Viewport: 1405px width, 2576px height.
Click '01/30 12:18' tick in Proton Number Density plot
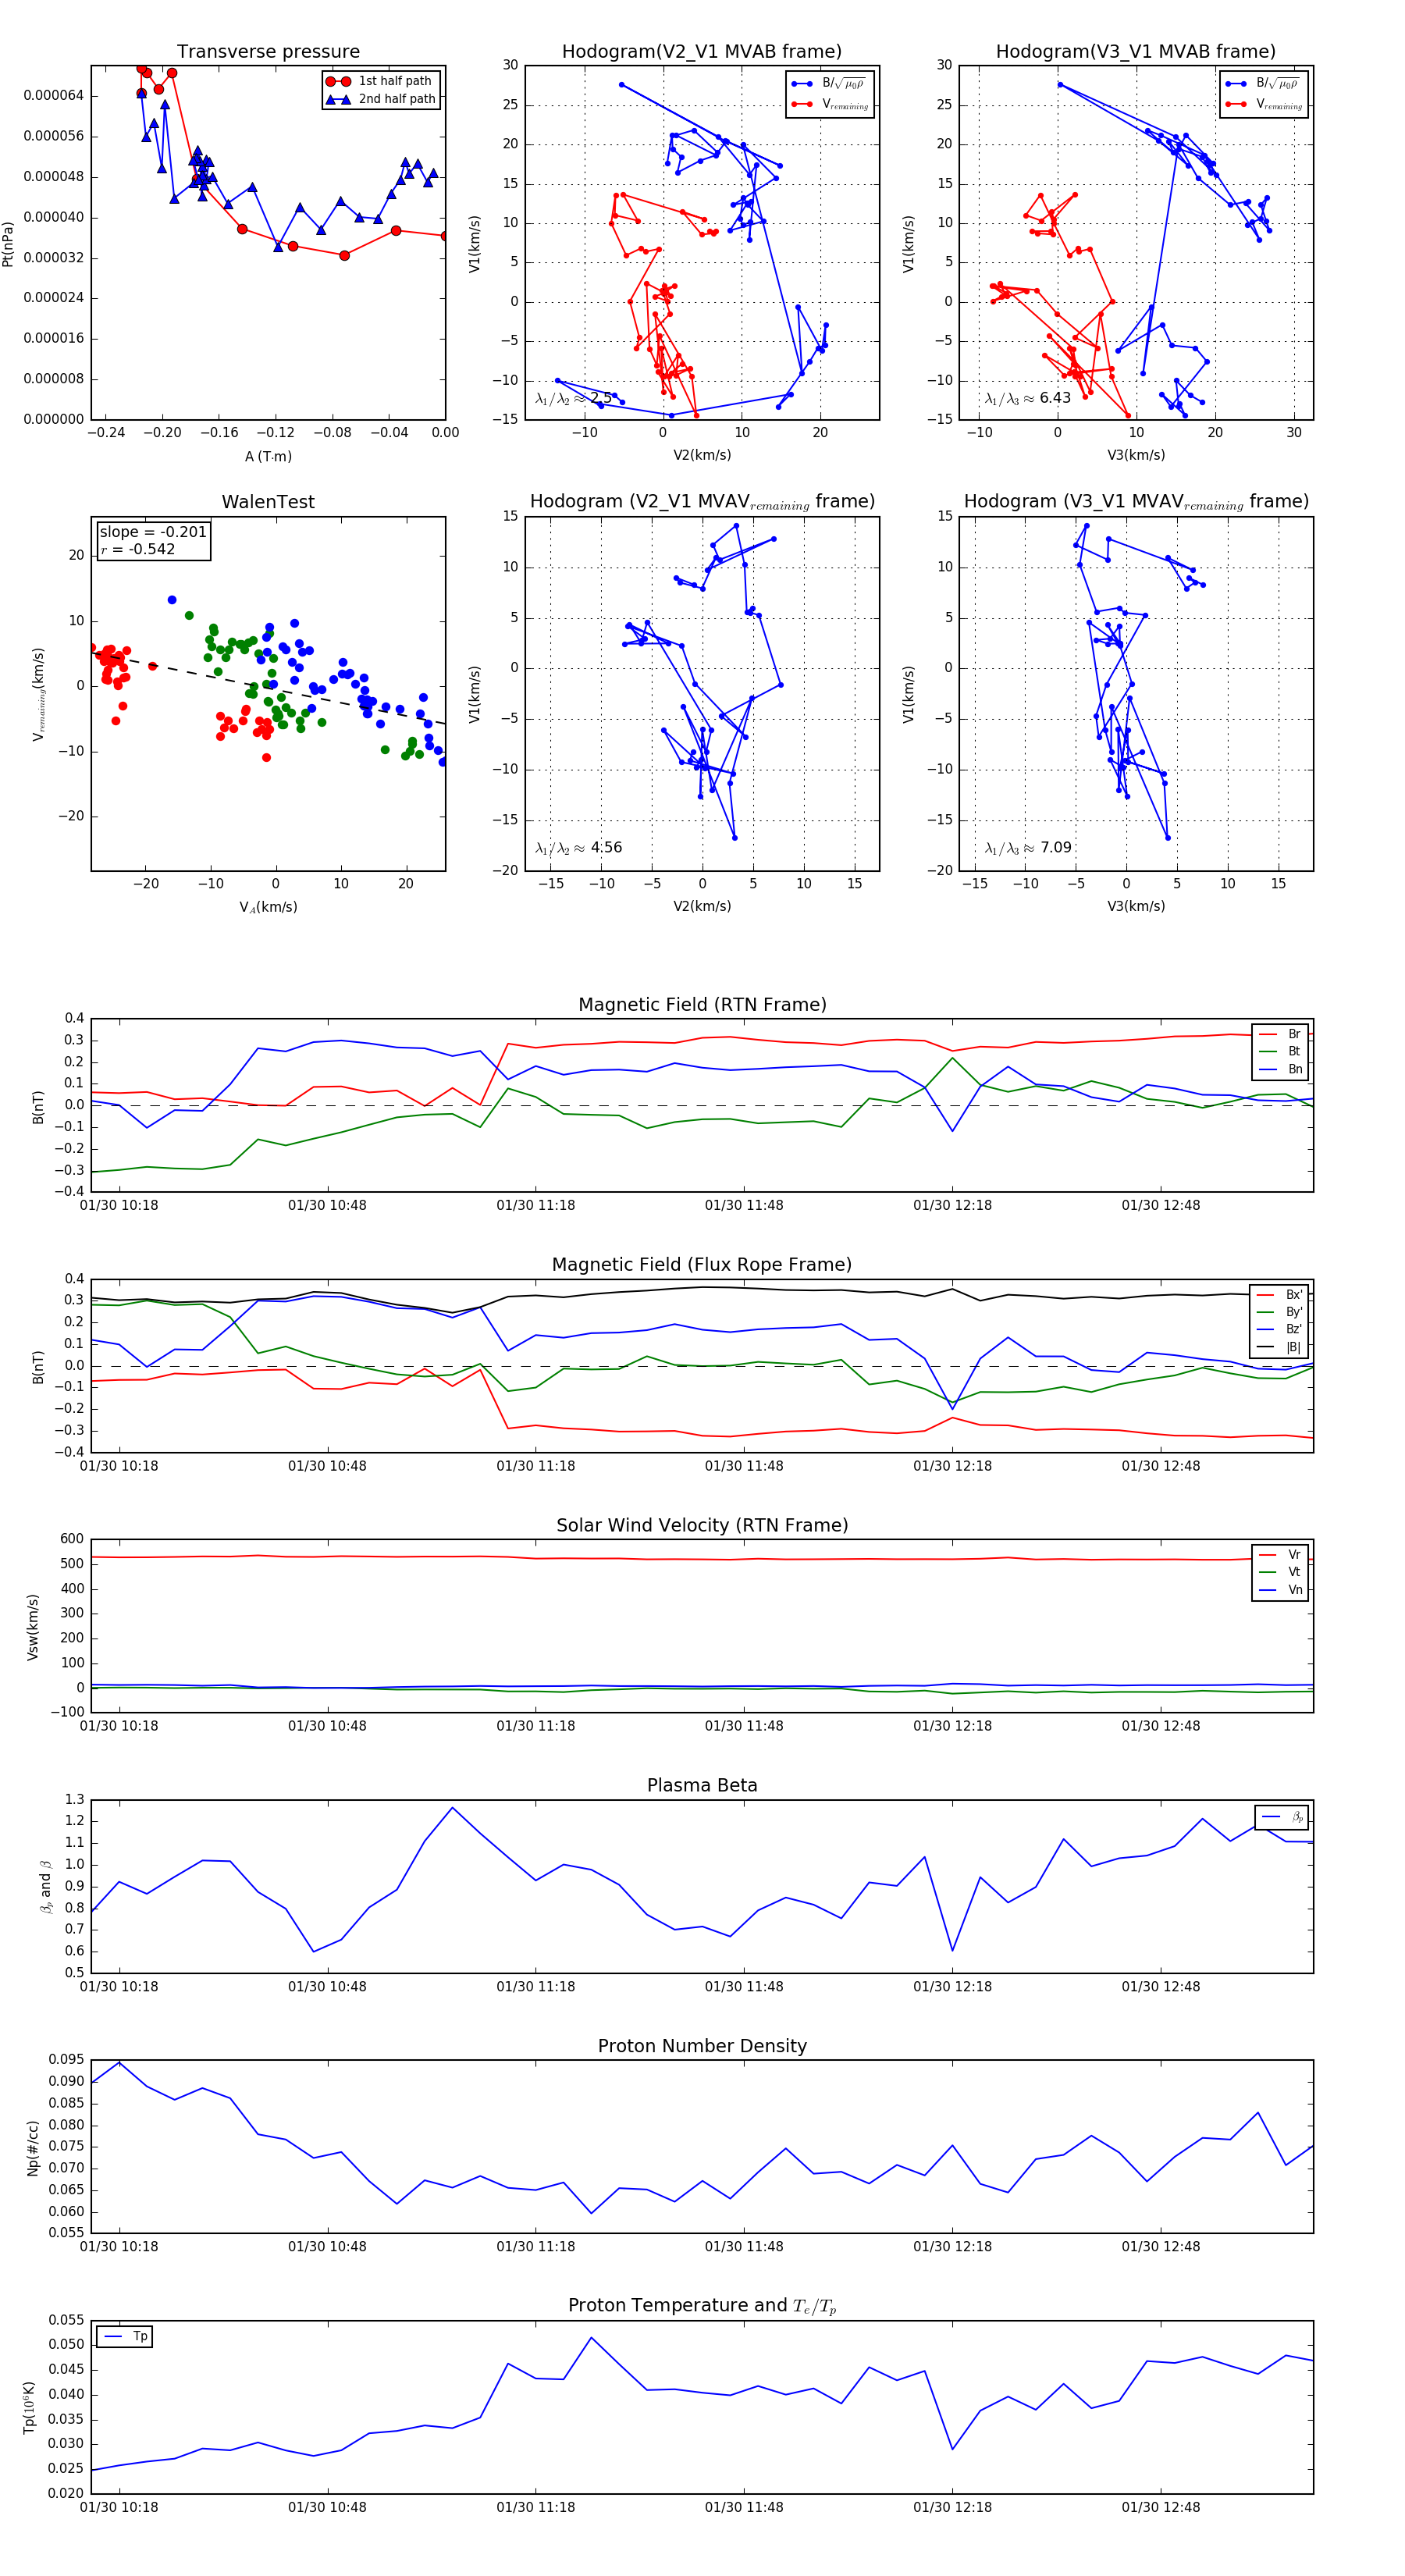pos(952,2247)
